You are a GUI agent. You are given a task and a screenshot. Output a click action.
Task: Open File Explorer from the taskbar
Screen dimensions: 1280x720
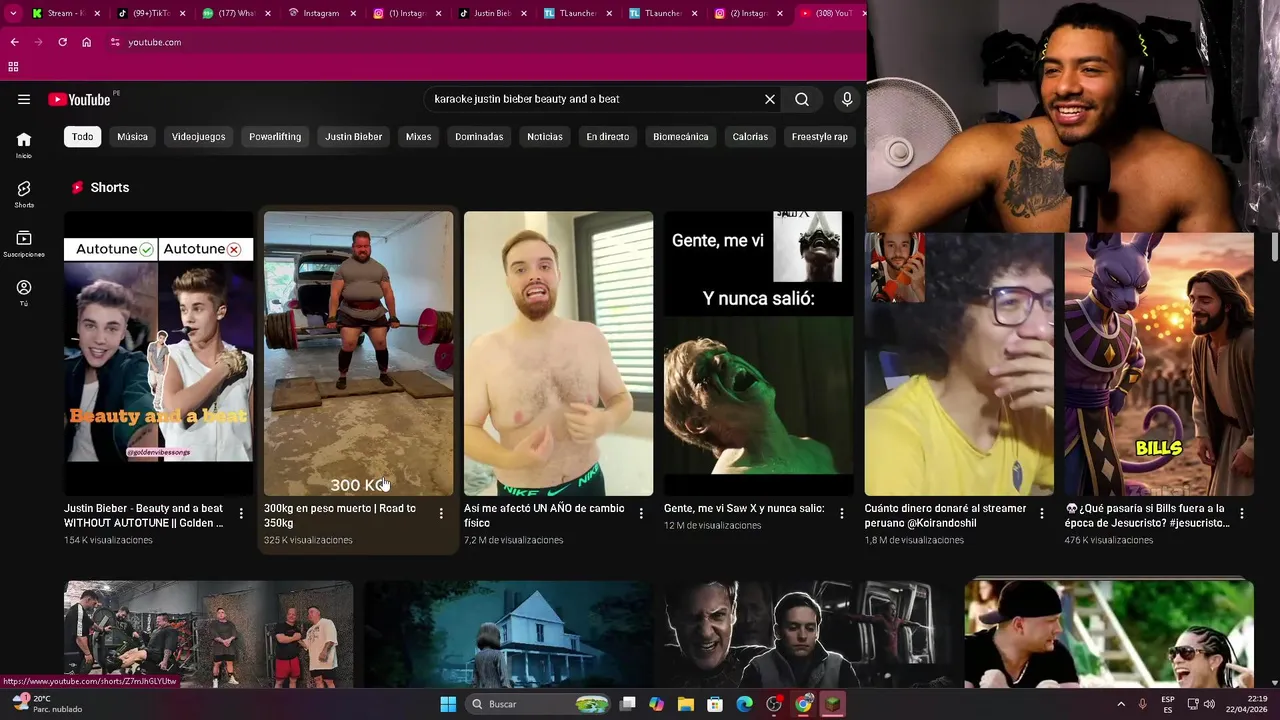pyautogui.click(x=686, y=704)
